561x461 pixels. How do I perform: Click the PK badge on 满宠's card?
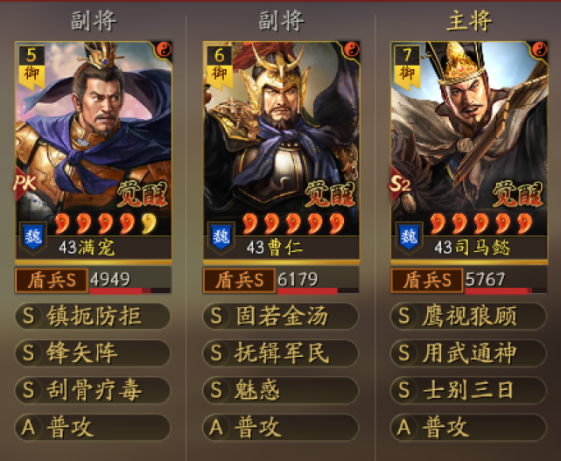pyautogui.click(x=24, y=183)
